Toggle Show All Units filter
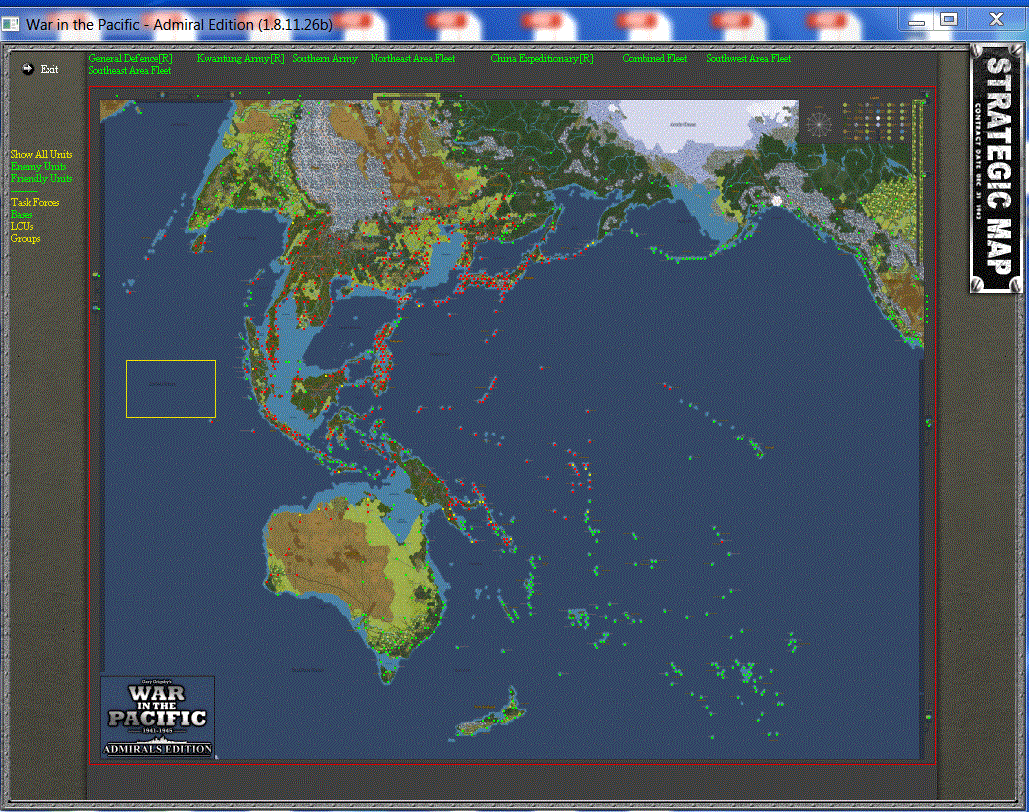 click(41, 154)
